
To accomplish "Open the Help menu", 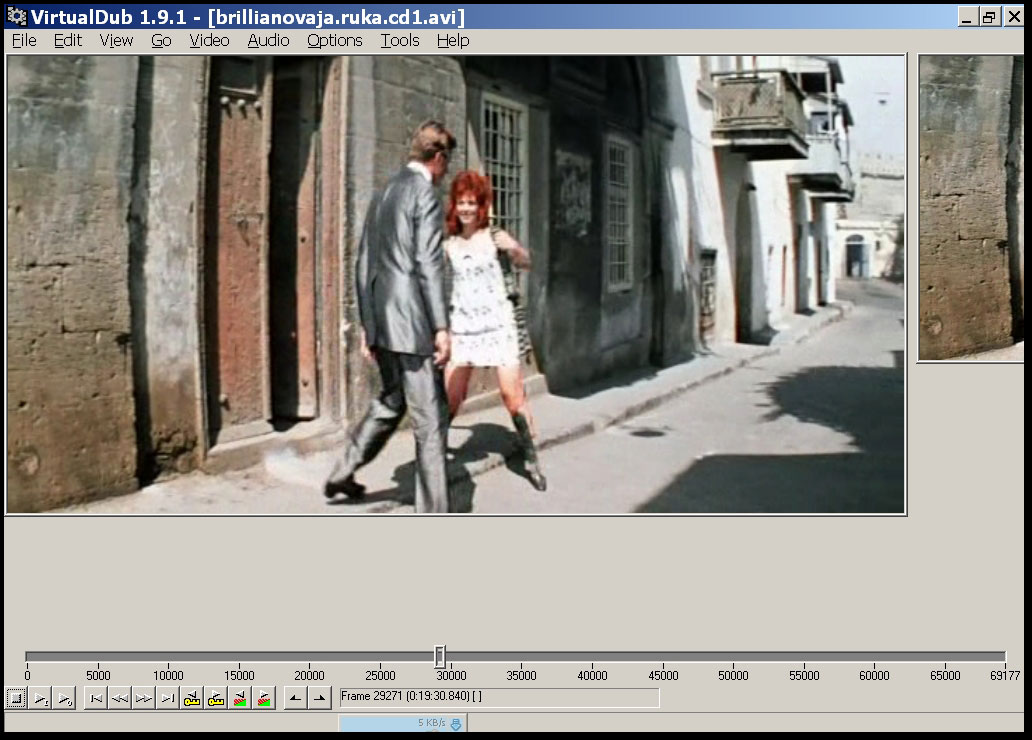I will pos(453,41).
